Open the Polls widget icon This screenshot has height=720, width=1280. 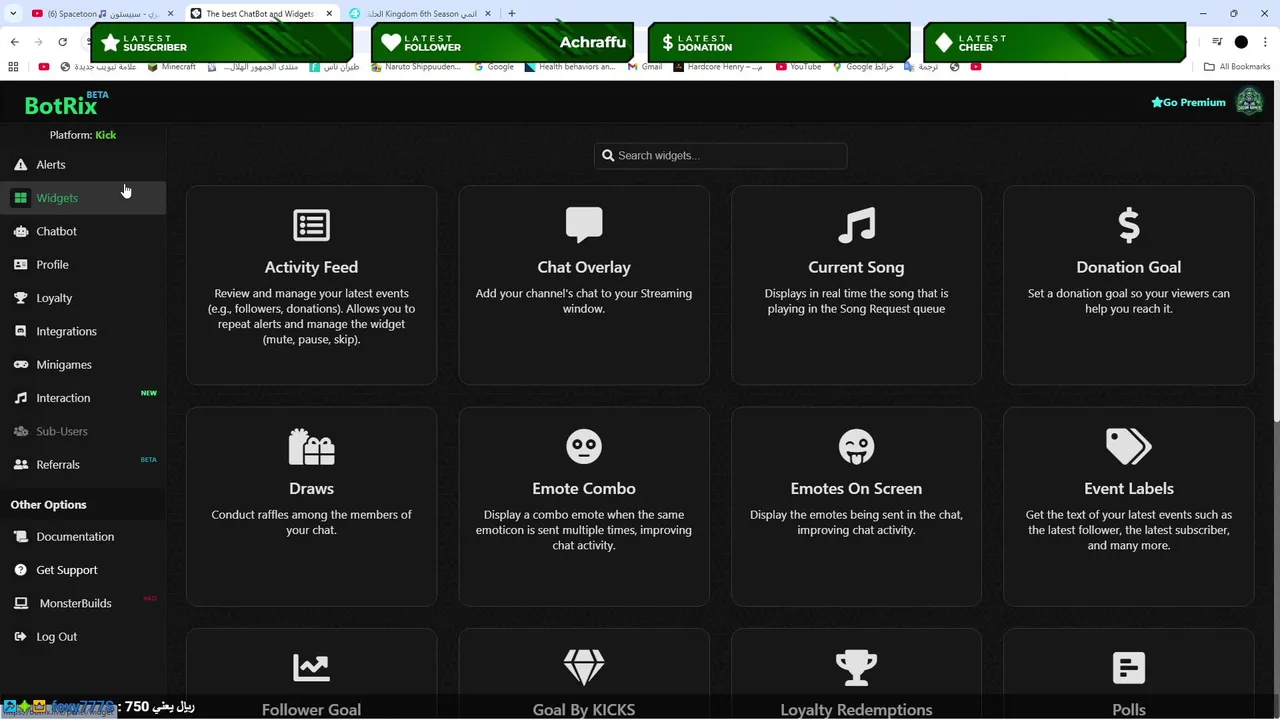pos(1129,667)
